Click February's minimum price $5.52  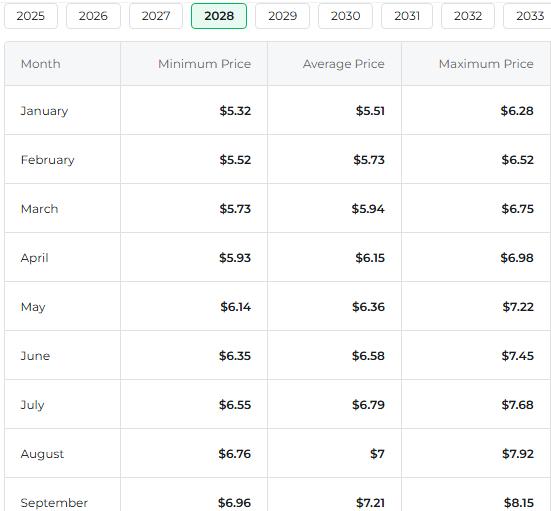click(235, 160)
